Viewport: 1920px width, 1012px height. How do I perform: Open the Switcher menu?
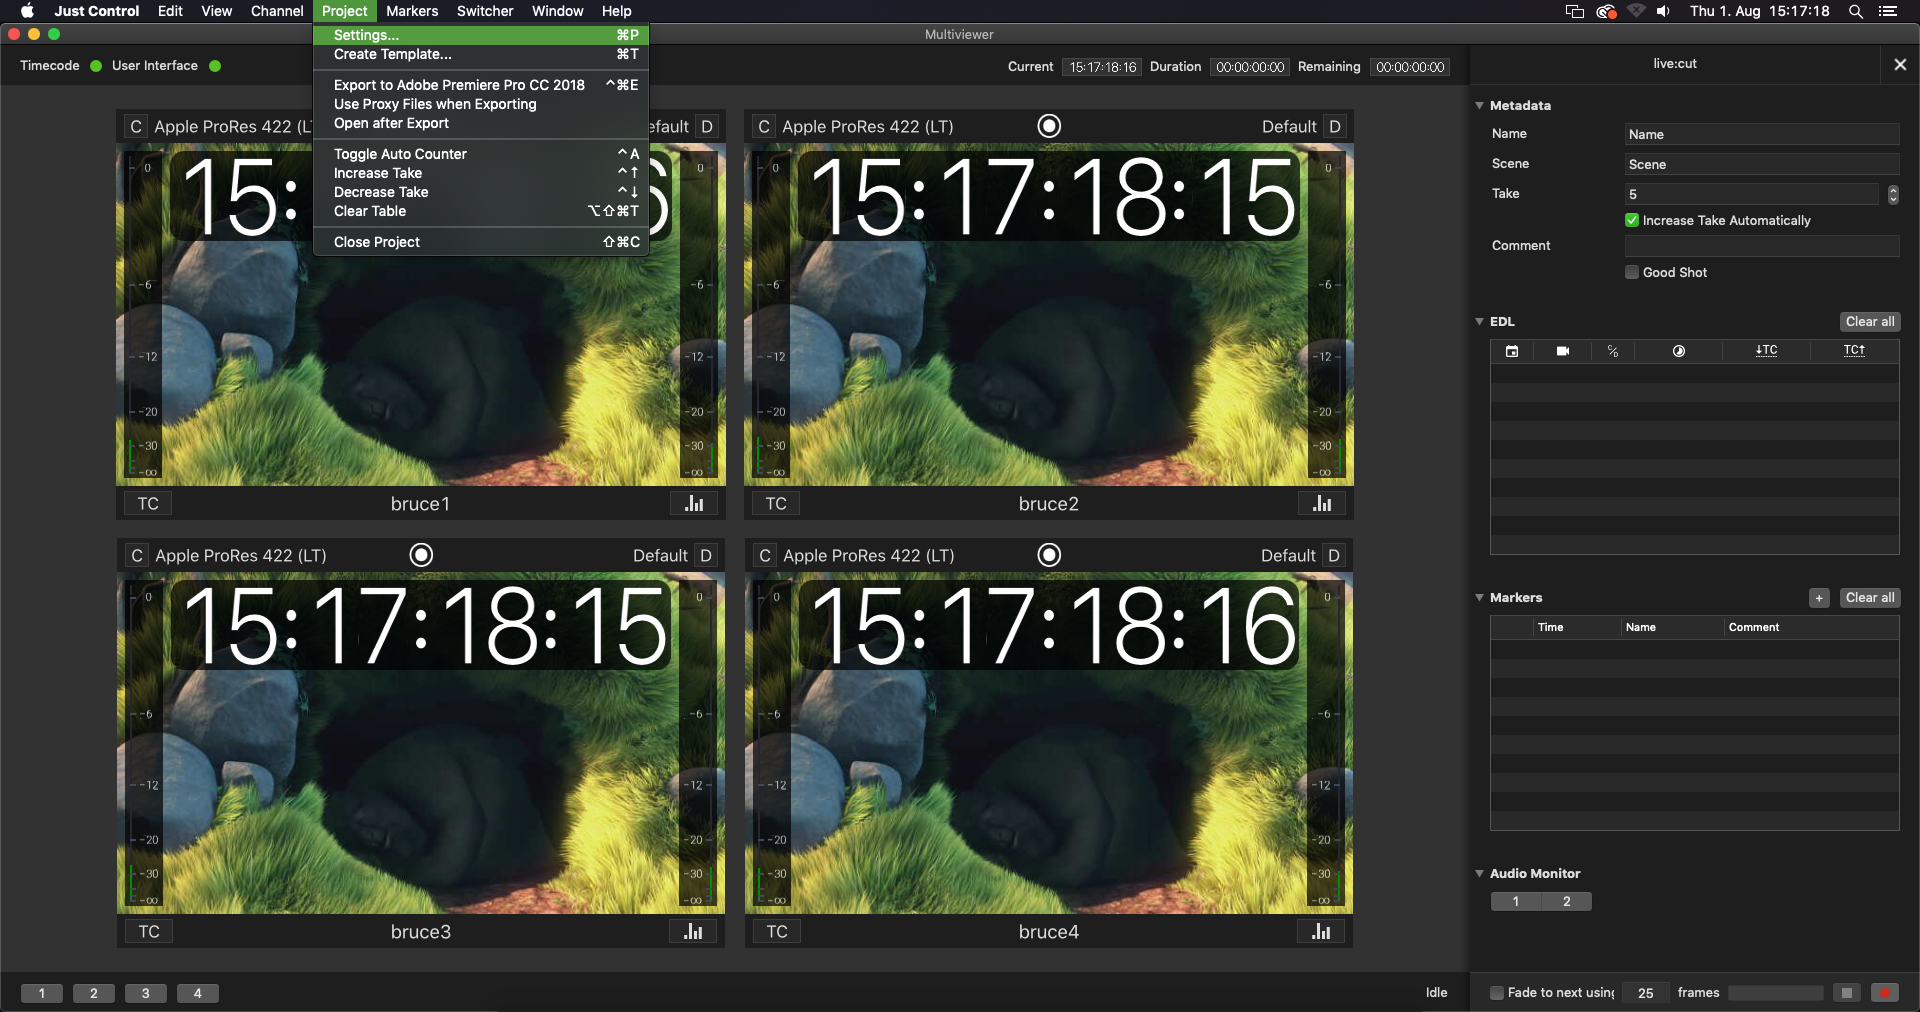(485, 11)
